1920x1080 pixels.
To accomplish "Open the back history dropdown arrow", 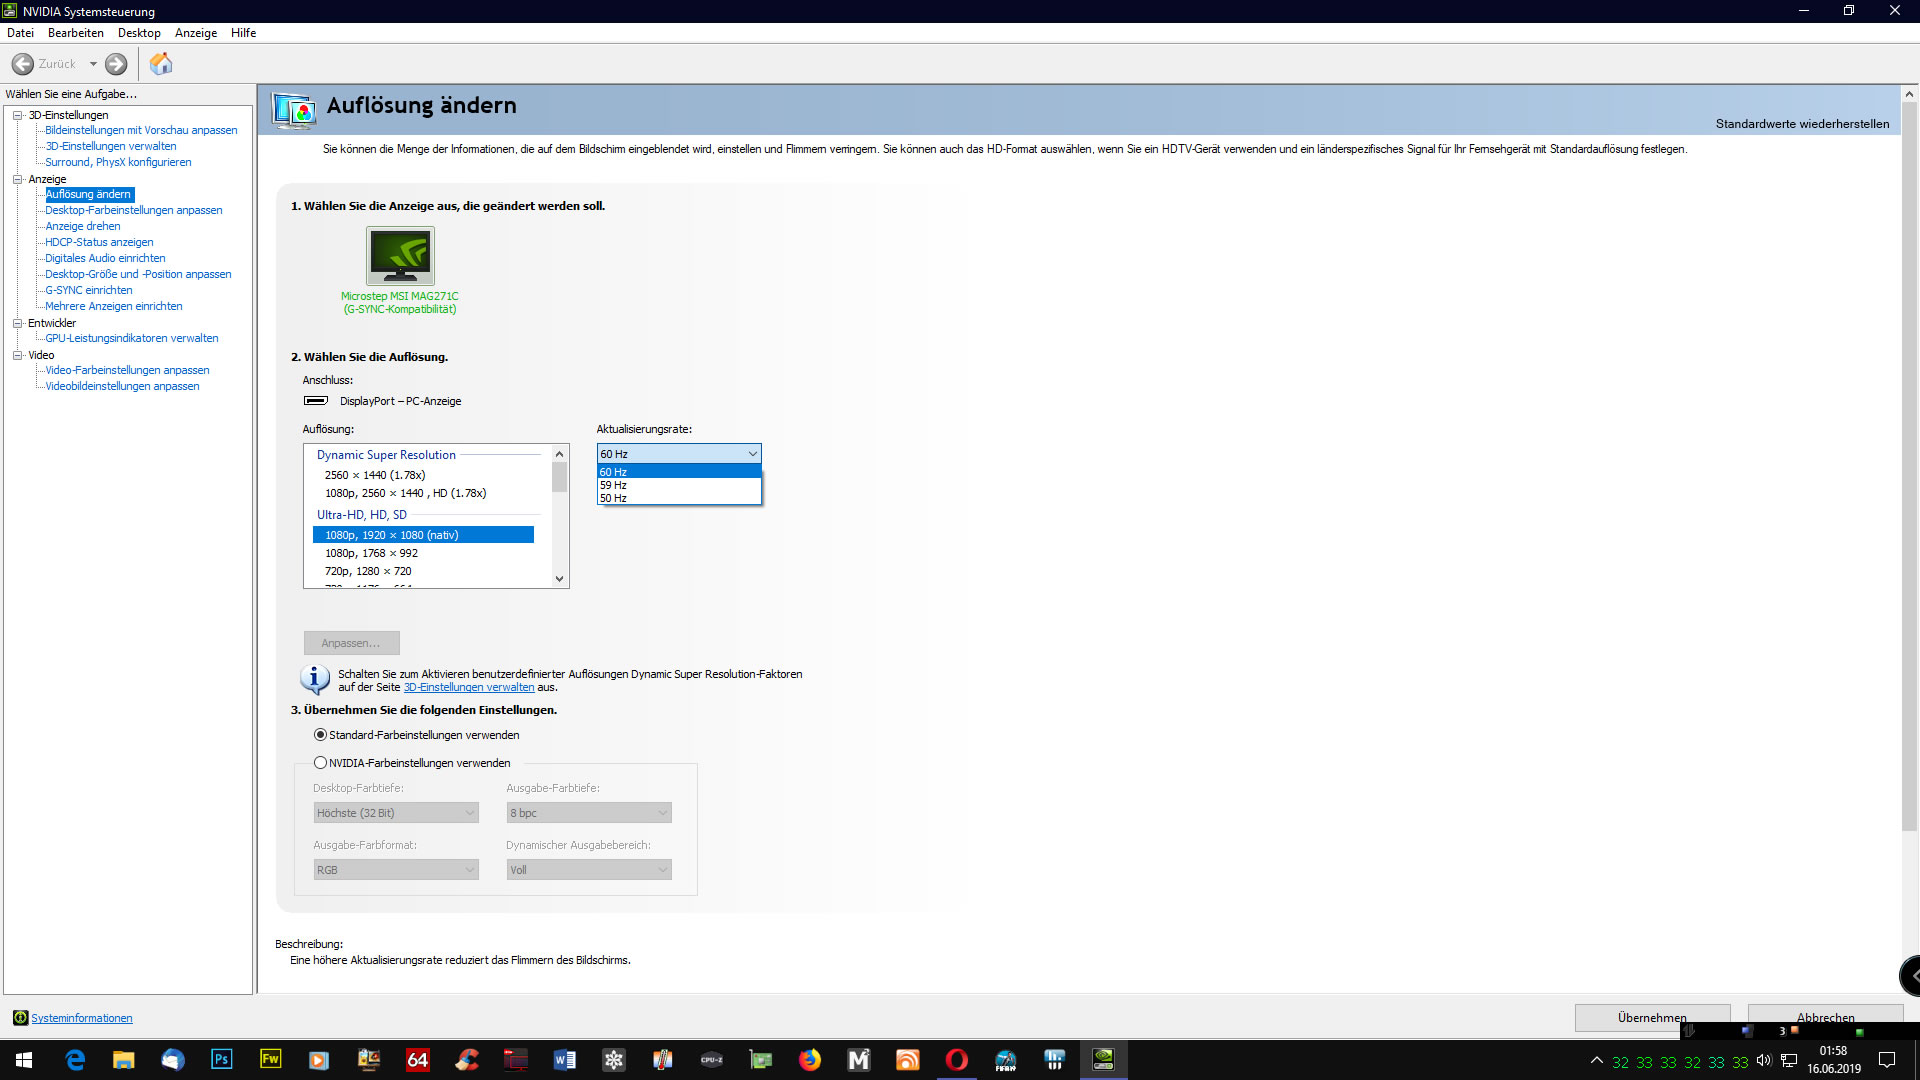I will 93,64.
